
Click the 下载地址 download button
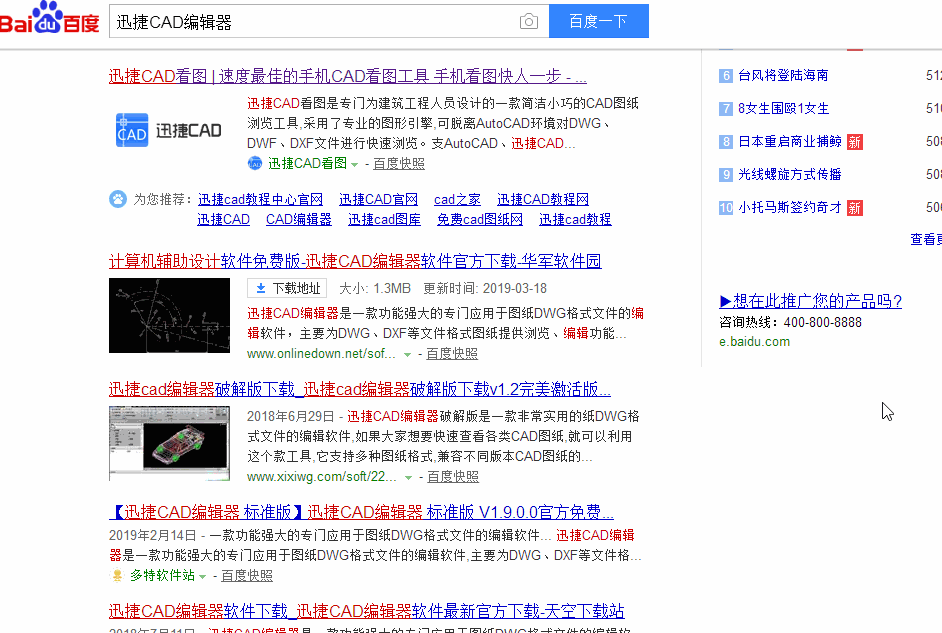[x=288, y=288]
